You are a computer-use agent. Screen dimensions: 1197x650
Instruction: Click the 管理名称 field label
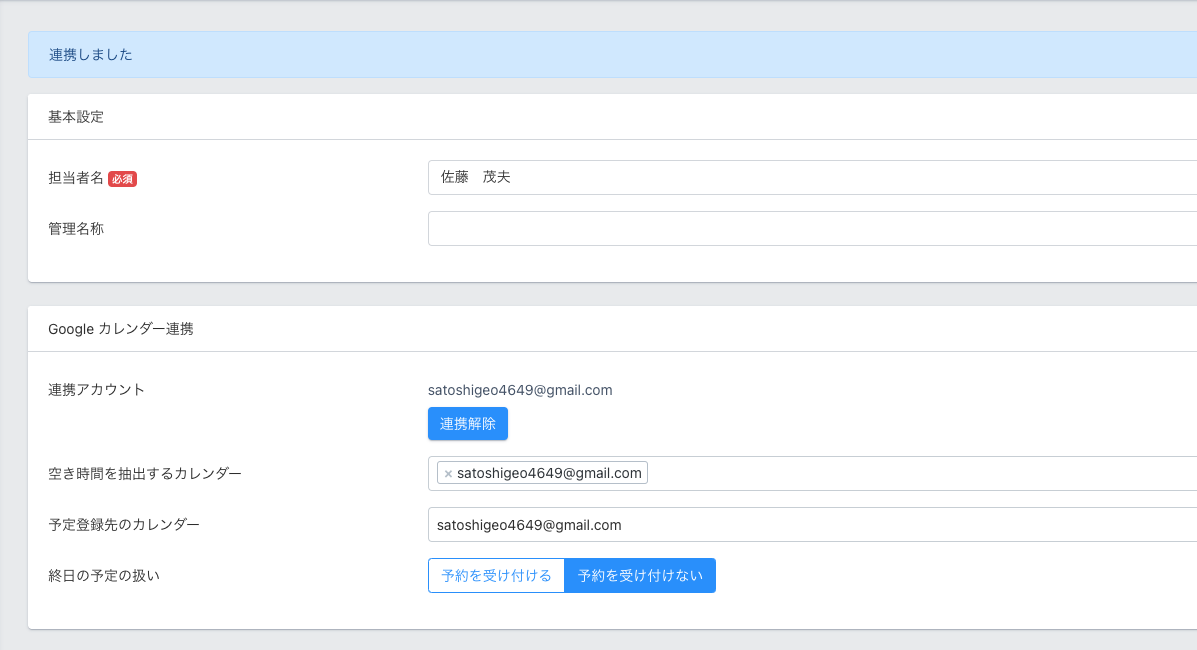click(x=76, y=229)
